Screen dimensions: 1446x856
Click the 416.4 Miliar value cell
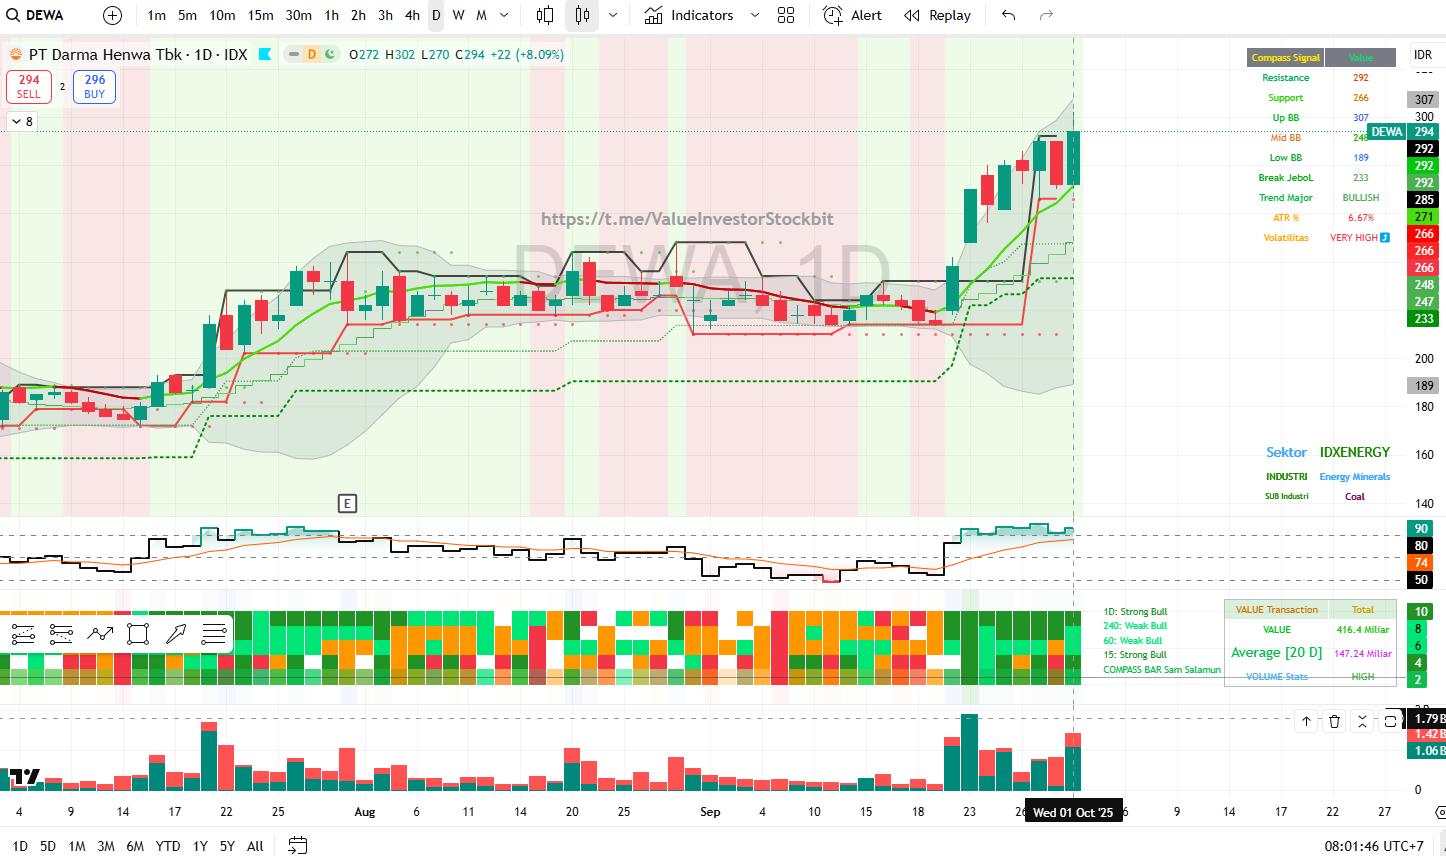(1363, 630)
